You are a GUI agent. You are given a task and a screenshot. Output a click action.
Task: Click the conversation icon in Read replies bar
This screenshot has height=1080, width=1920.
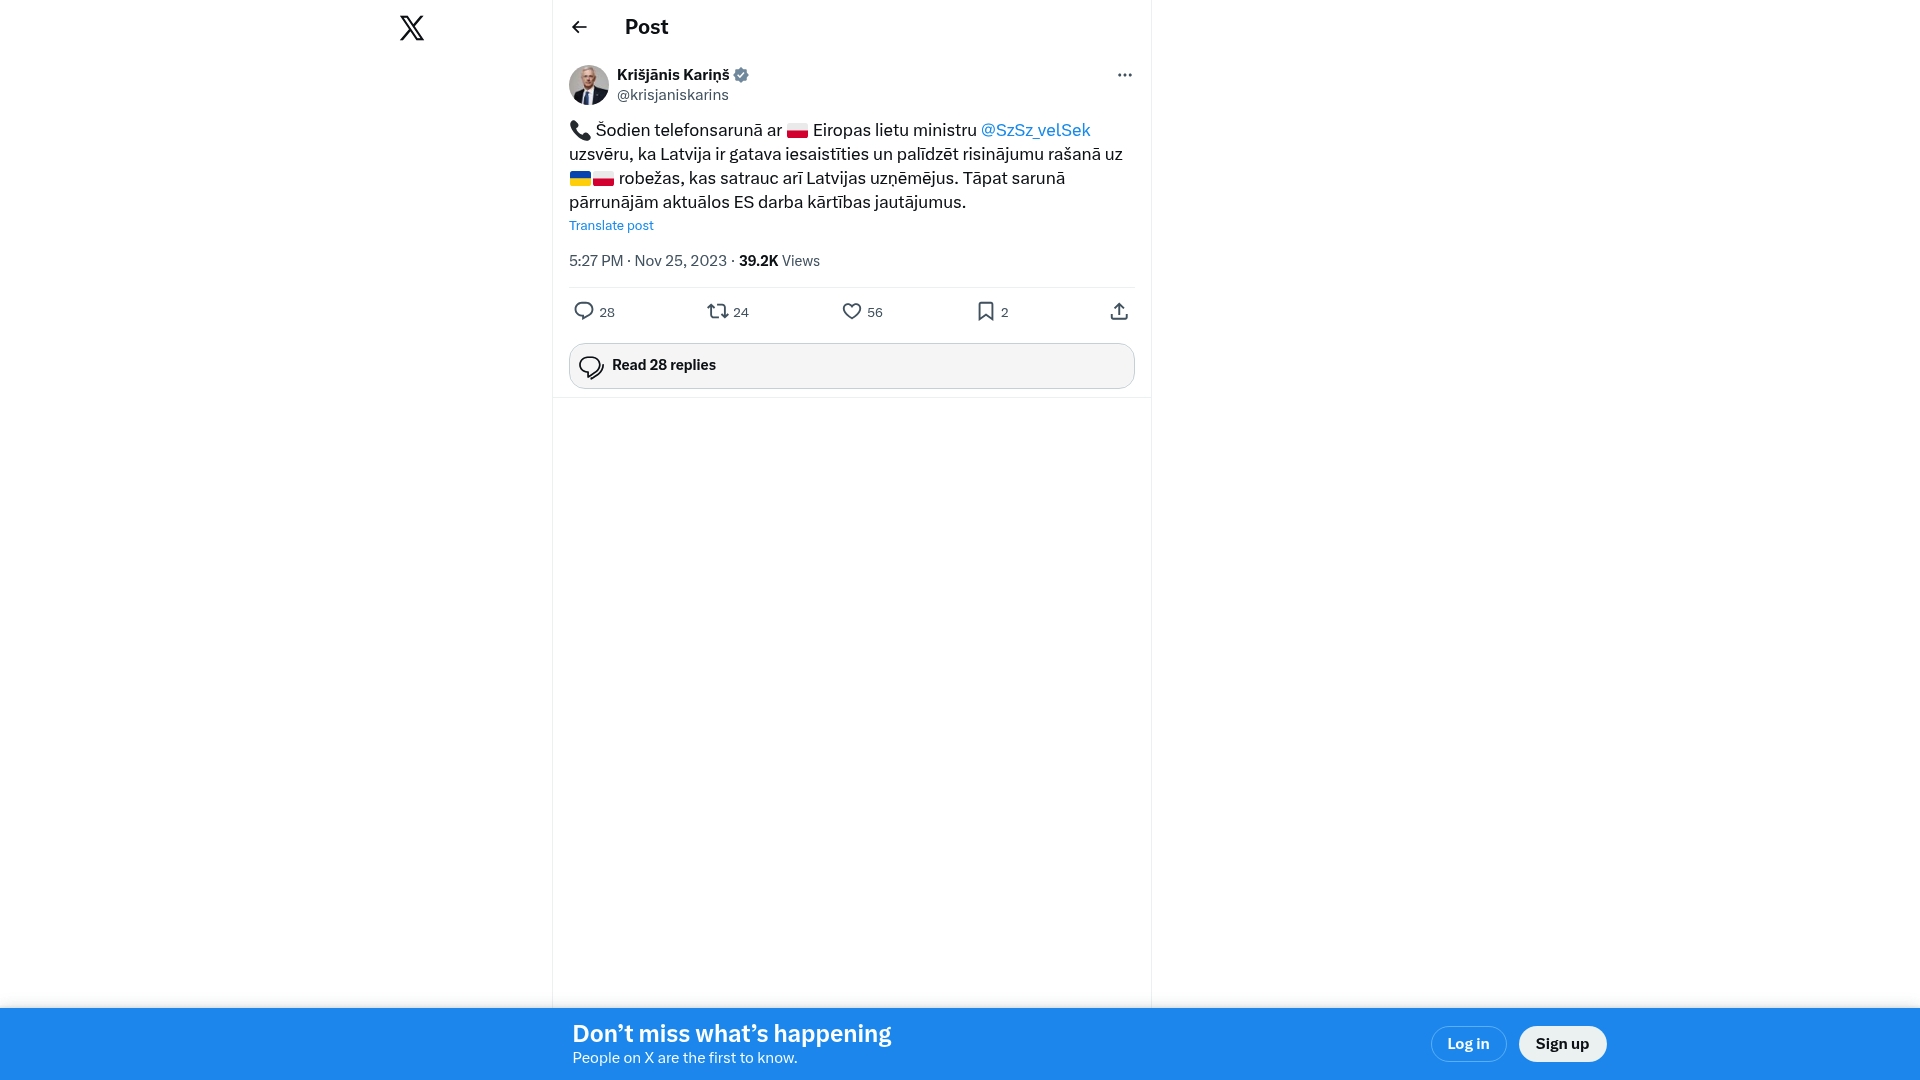click(x=591, y=367)
